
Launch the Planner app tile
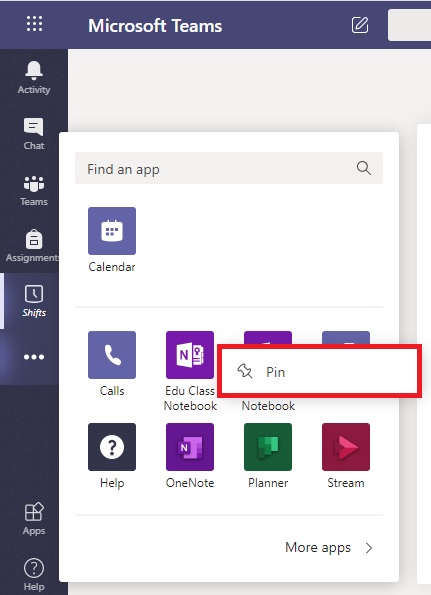coord(268,456)
